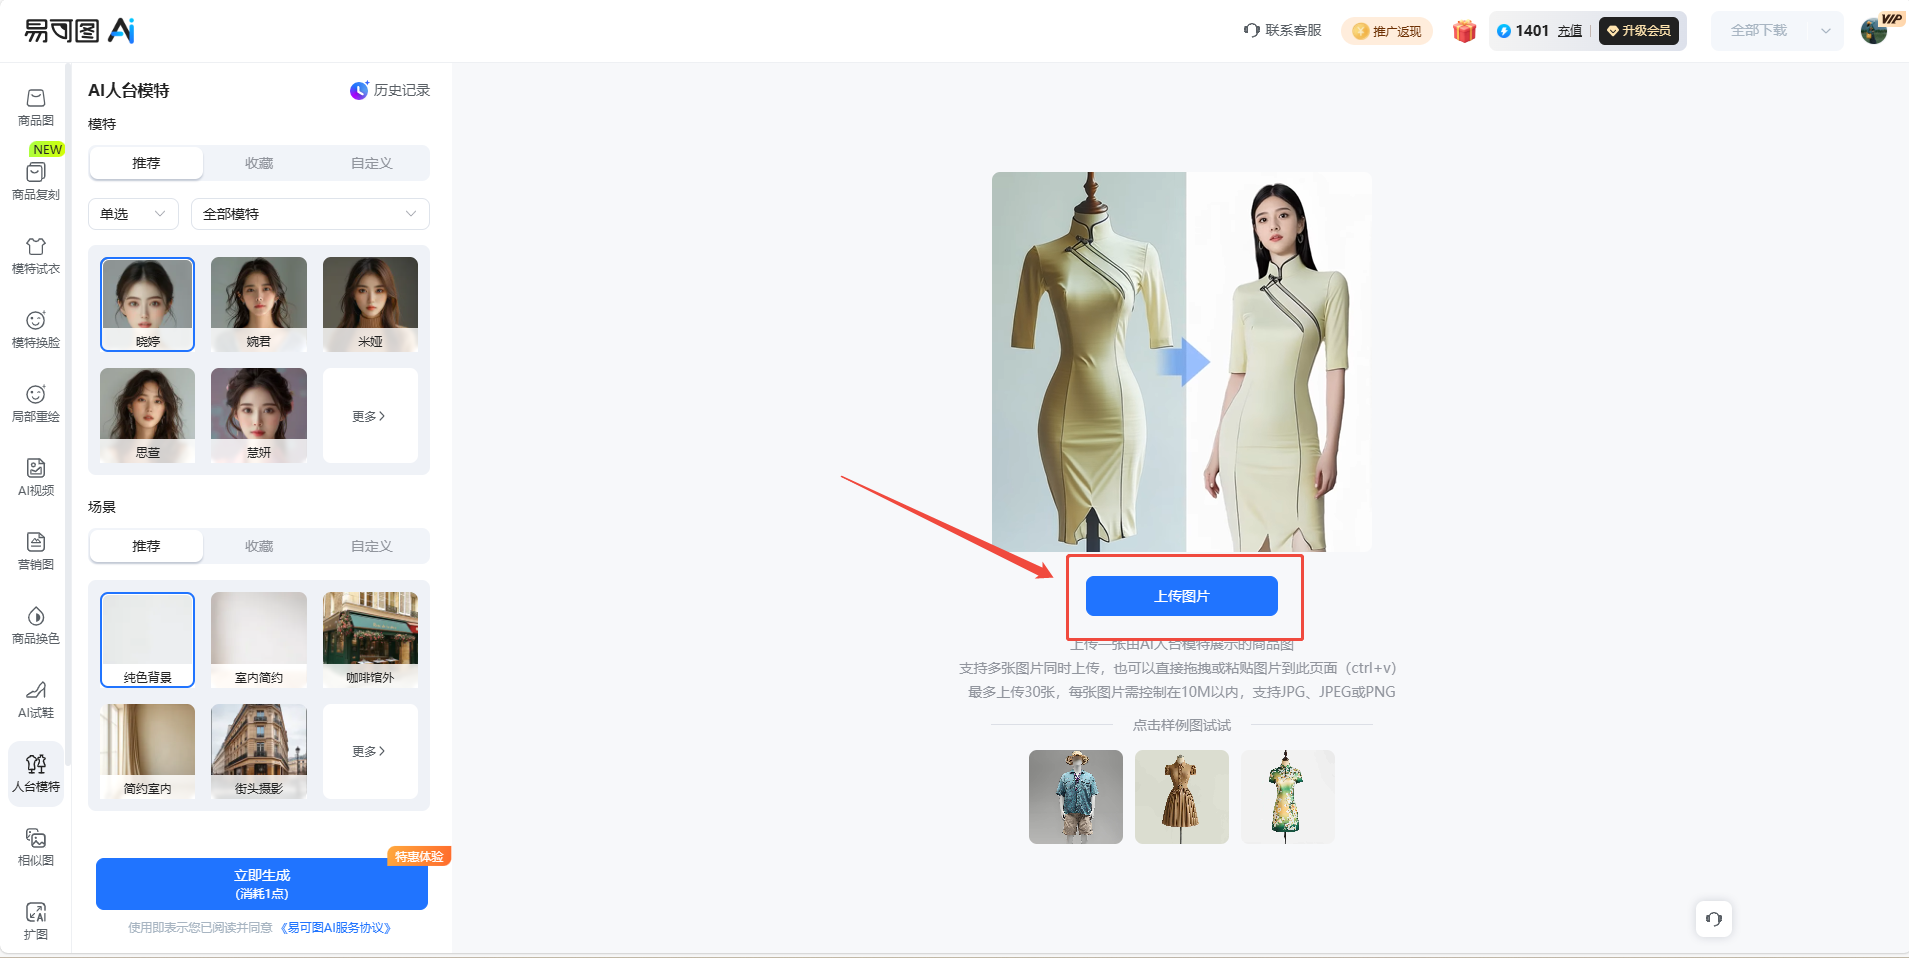Open the 商品复刻 sidebar tool
Viewport: 1909px width, 958px height.
click(x=36, y=182)
